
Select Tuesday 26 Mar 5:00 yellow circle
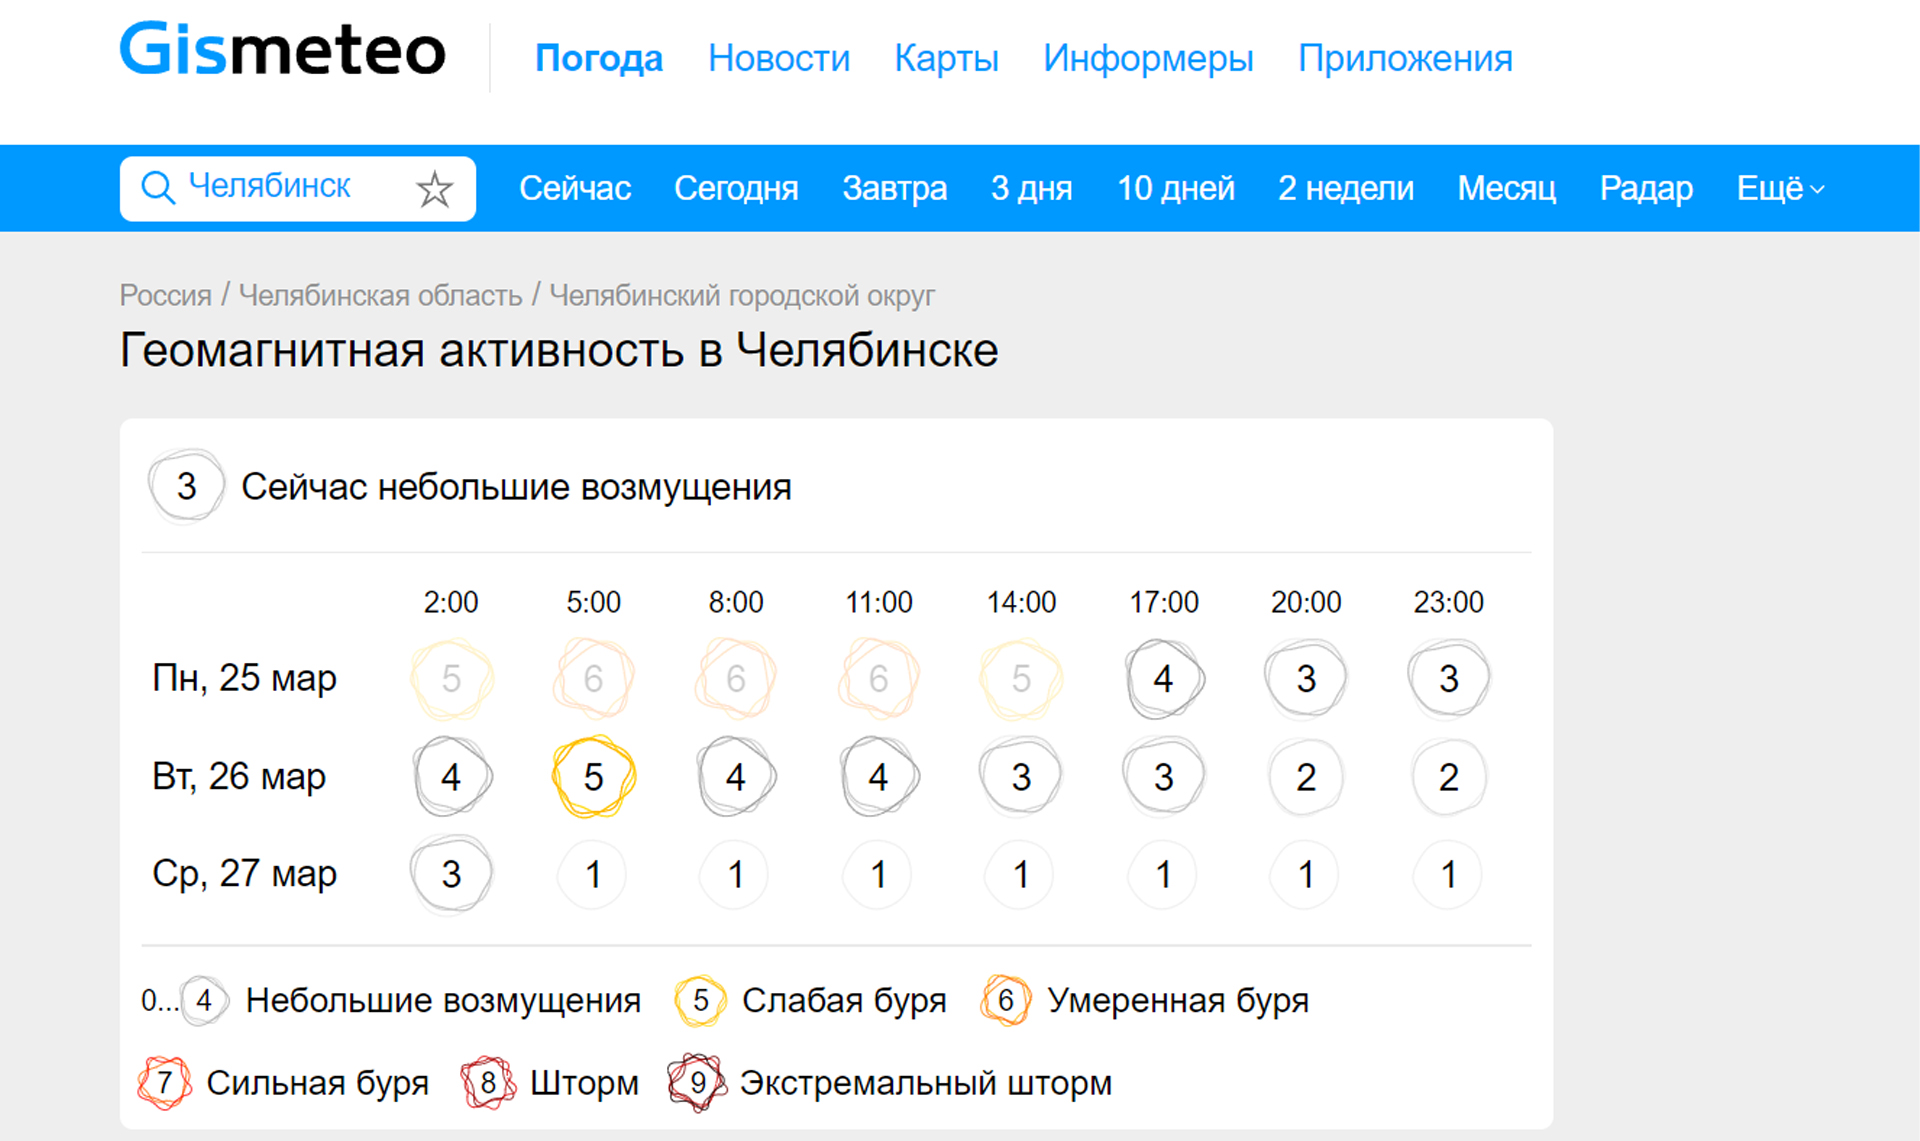594,777
